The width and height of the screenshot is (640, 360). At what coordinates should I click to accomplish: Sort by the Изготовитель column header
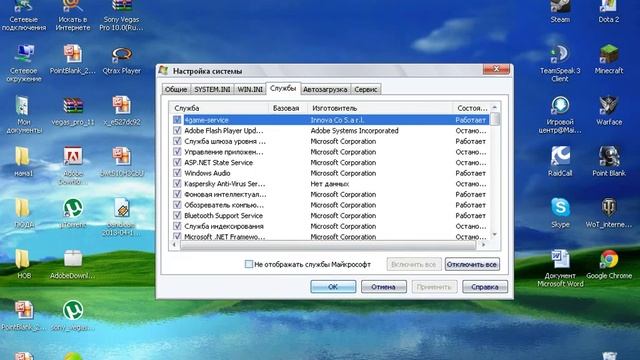(x=380, y=108)
